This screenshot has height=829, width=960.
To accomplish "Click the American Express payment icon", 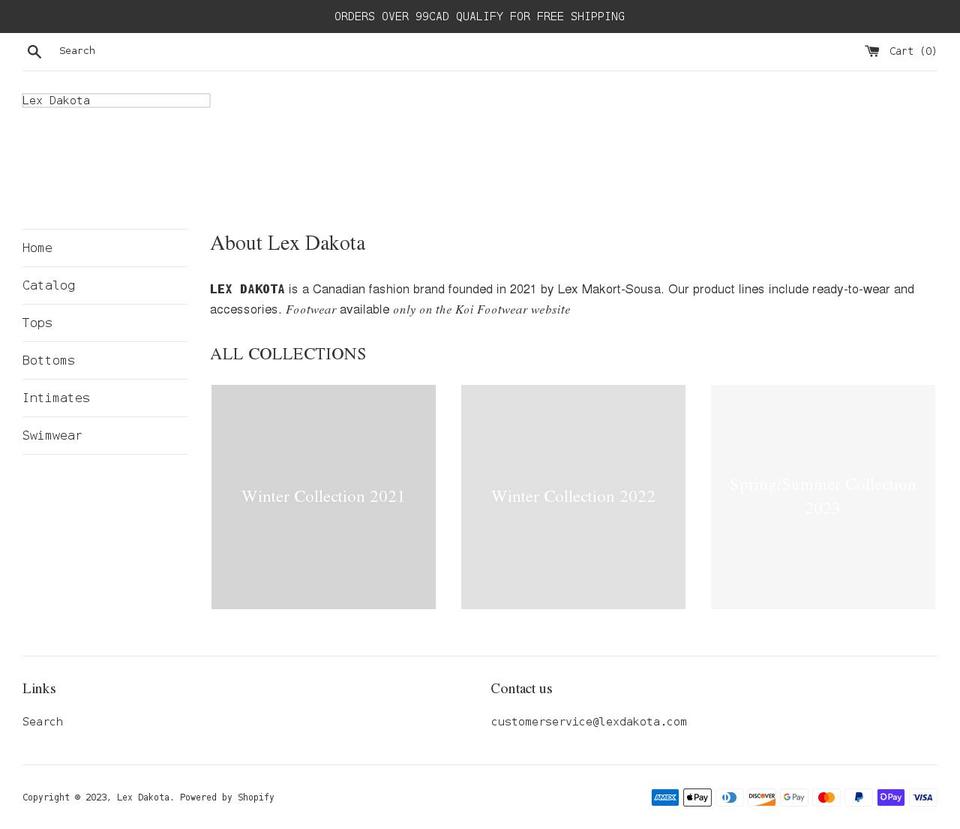I will coord(665,797).
